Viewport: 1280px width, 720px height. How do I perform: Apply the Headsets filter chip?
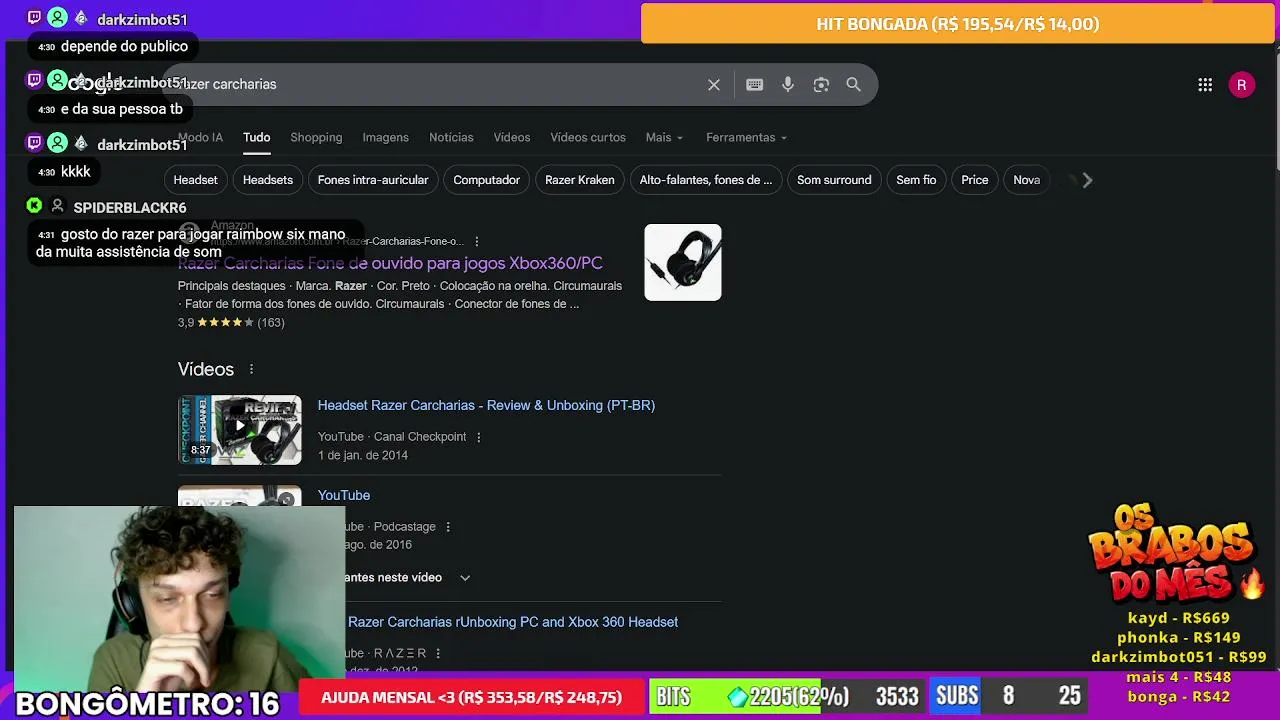coord(268,180)
